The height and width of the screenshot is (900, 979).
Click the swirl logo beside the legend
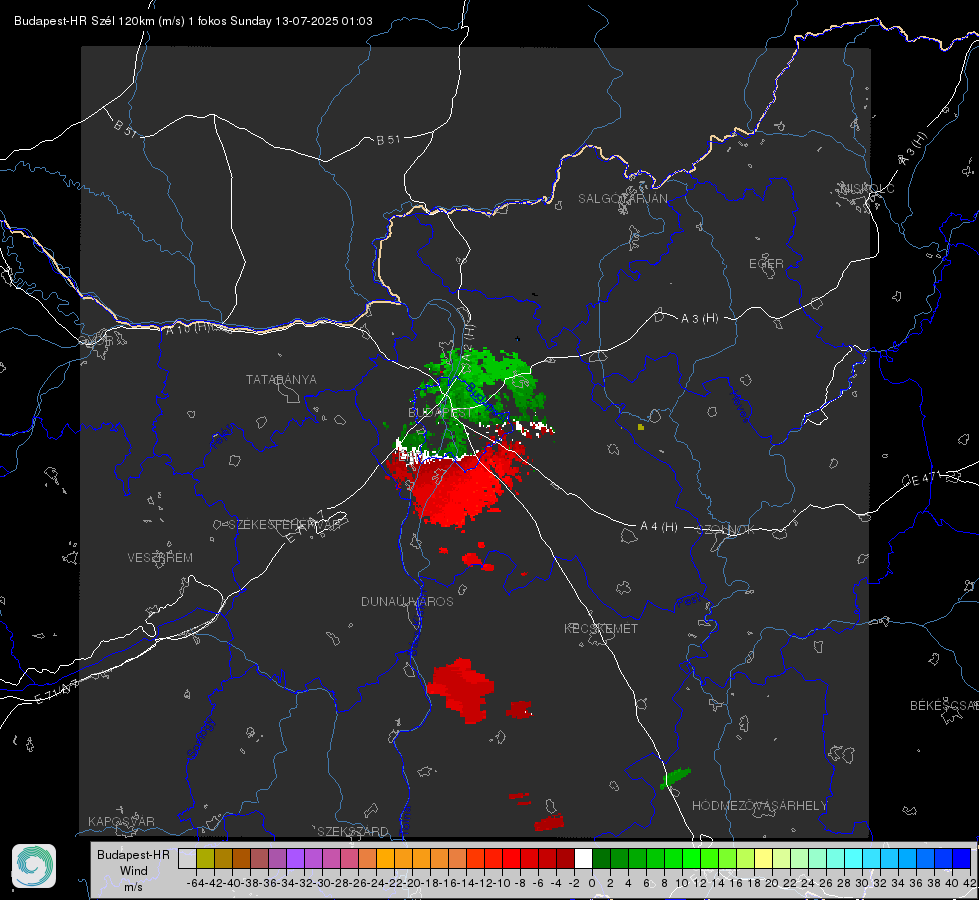pyautogui.click(x=34, y=866)
